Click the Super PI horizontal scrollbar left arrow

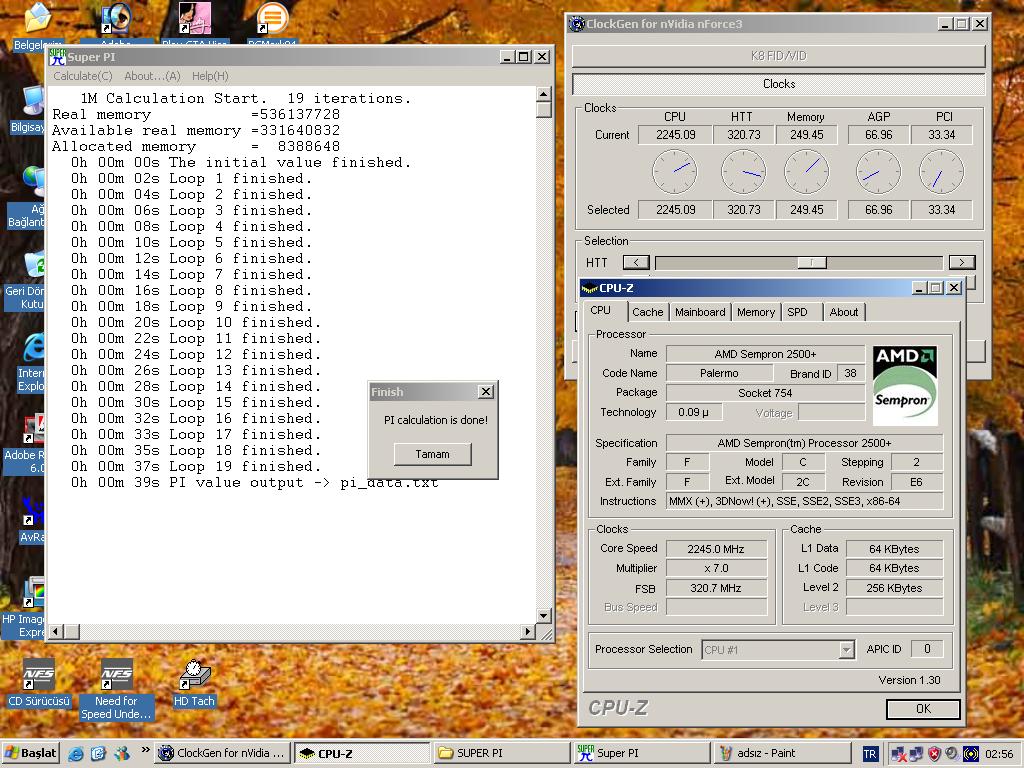[56, 632]
